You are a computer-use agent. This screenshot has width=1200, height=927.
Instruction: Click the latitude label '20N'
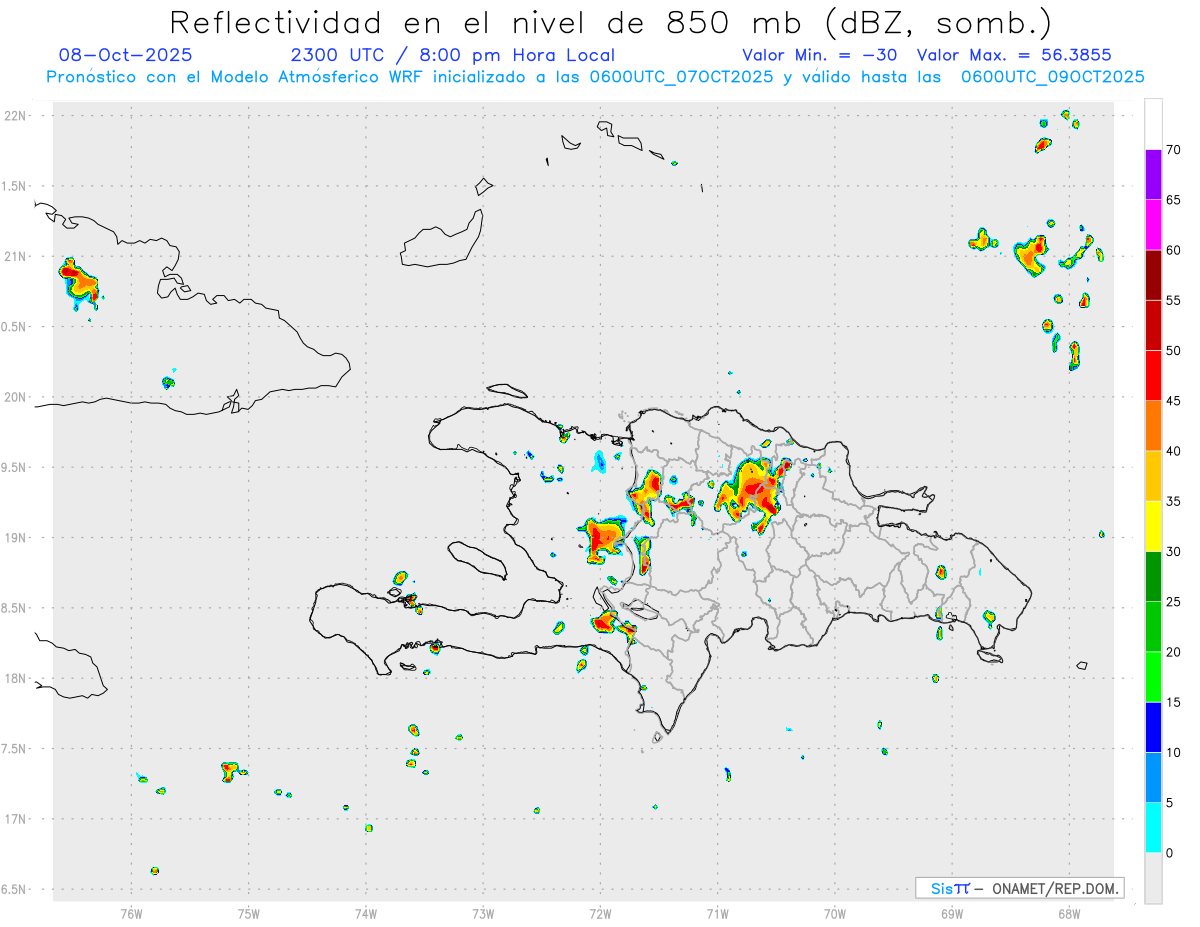[16, 397]
